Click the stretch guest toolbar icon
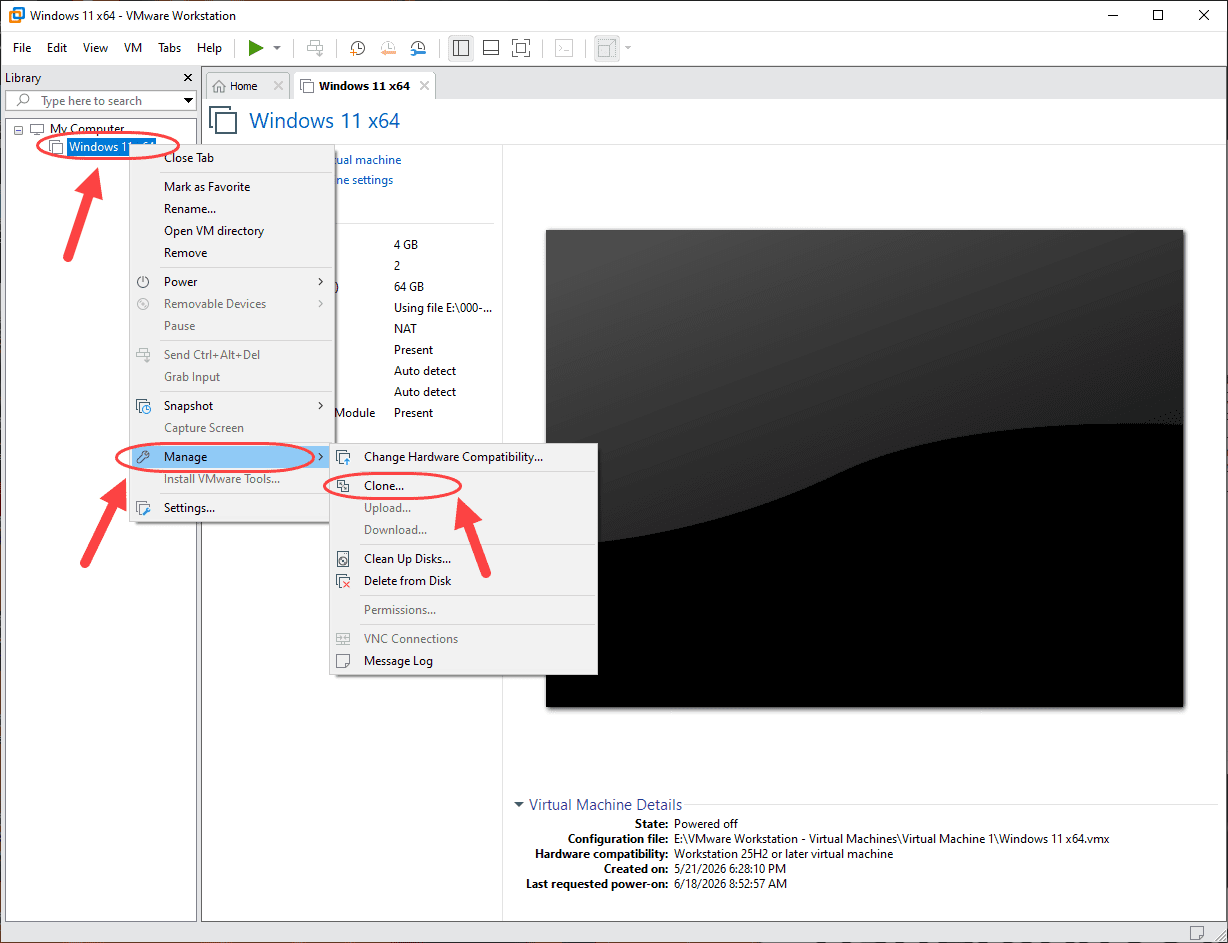The width and height of the screenshot is (1228, 943). tap(606, 48)
